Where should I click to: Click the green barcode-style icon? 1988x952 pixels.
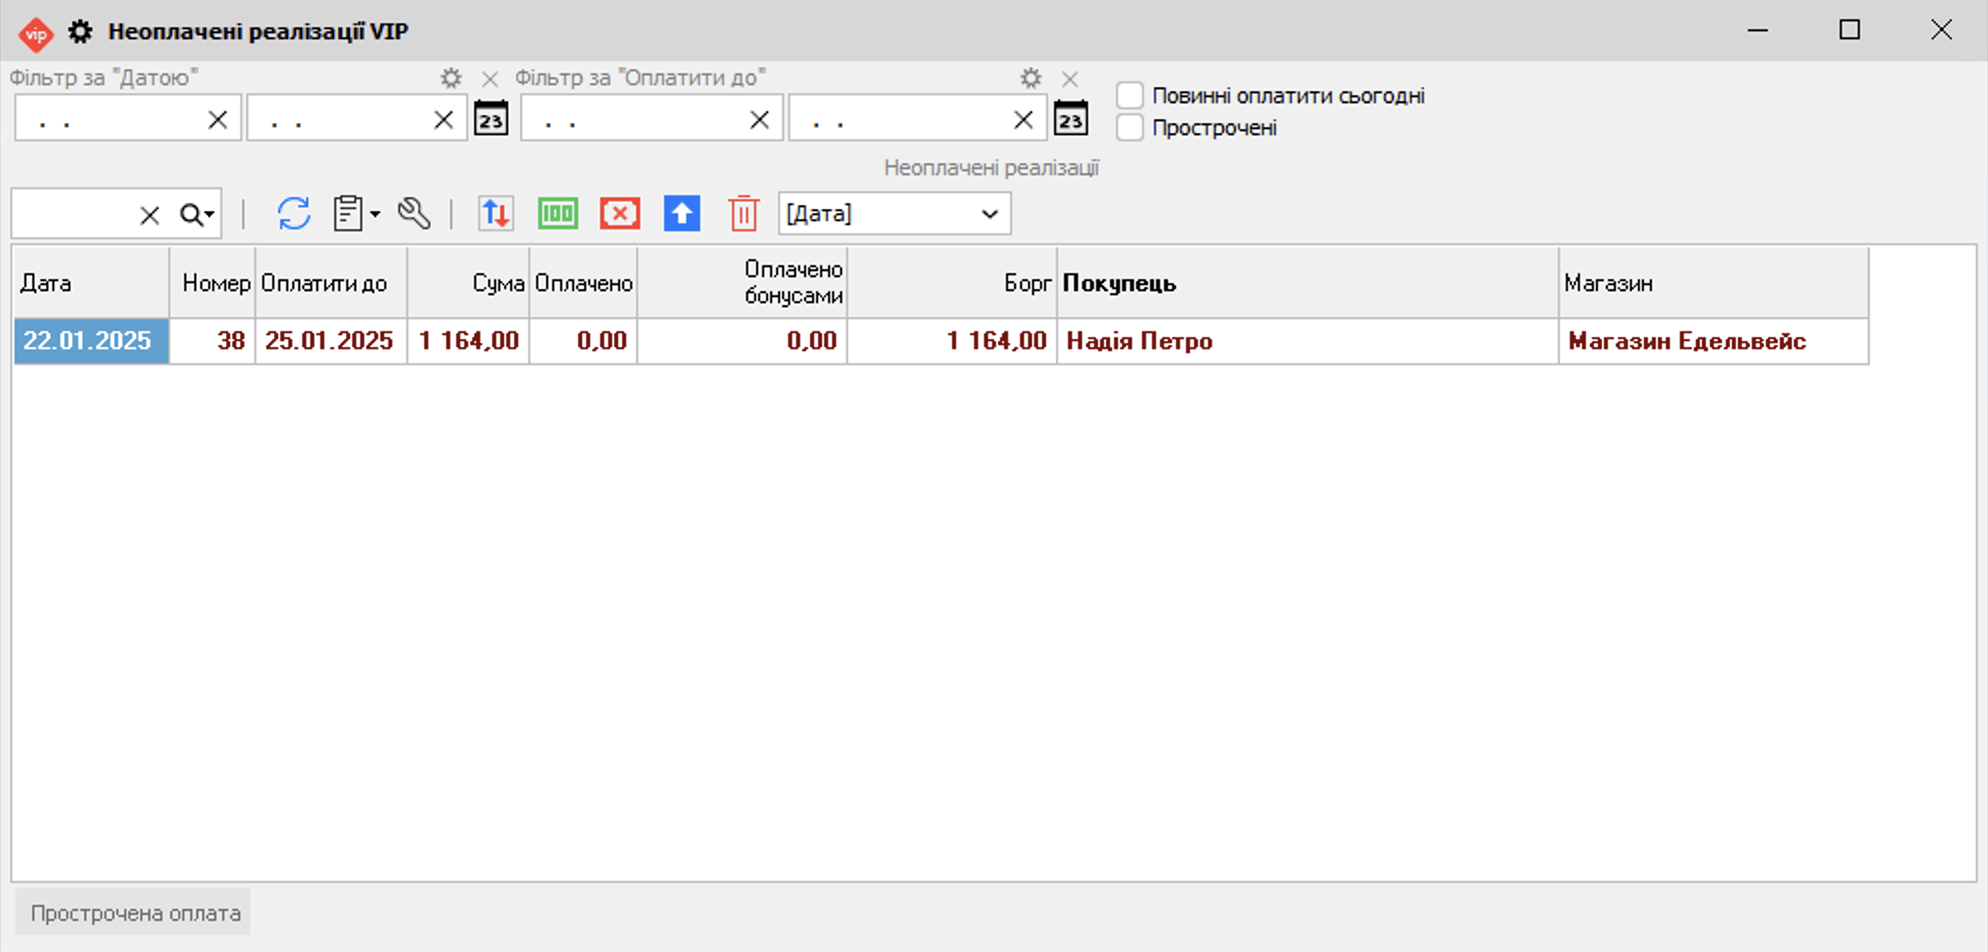click(x=558, y=214)
